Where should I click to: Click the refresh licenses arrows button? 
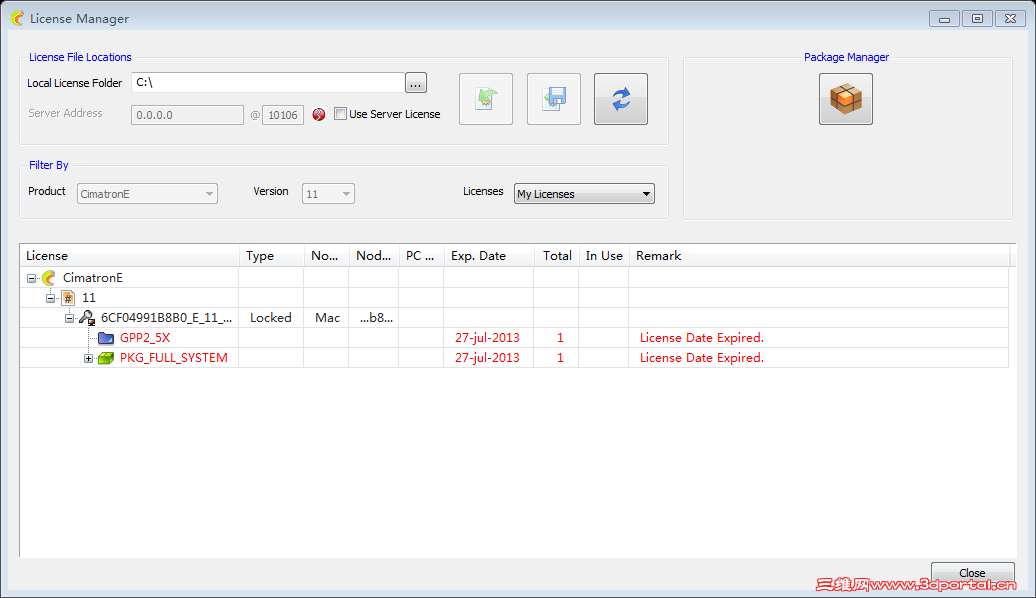[x=621, y=99]
